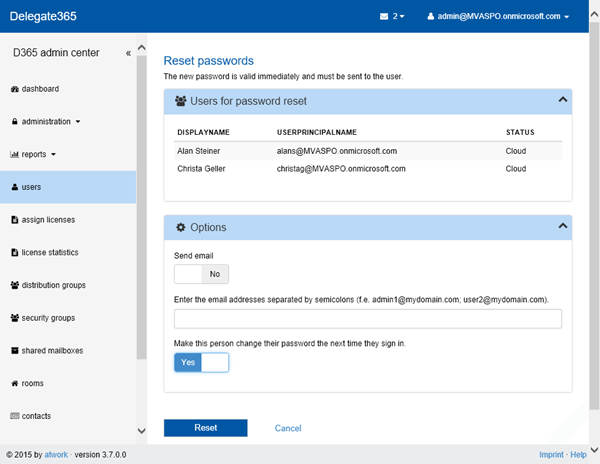The width and height of the screenshot is (600, 464).
Task: Click the email addresses input field
Action: point(367,319)
